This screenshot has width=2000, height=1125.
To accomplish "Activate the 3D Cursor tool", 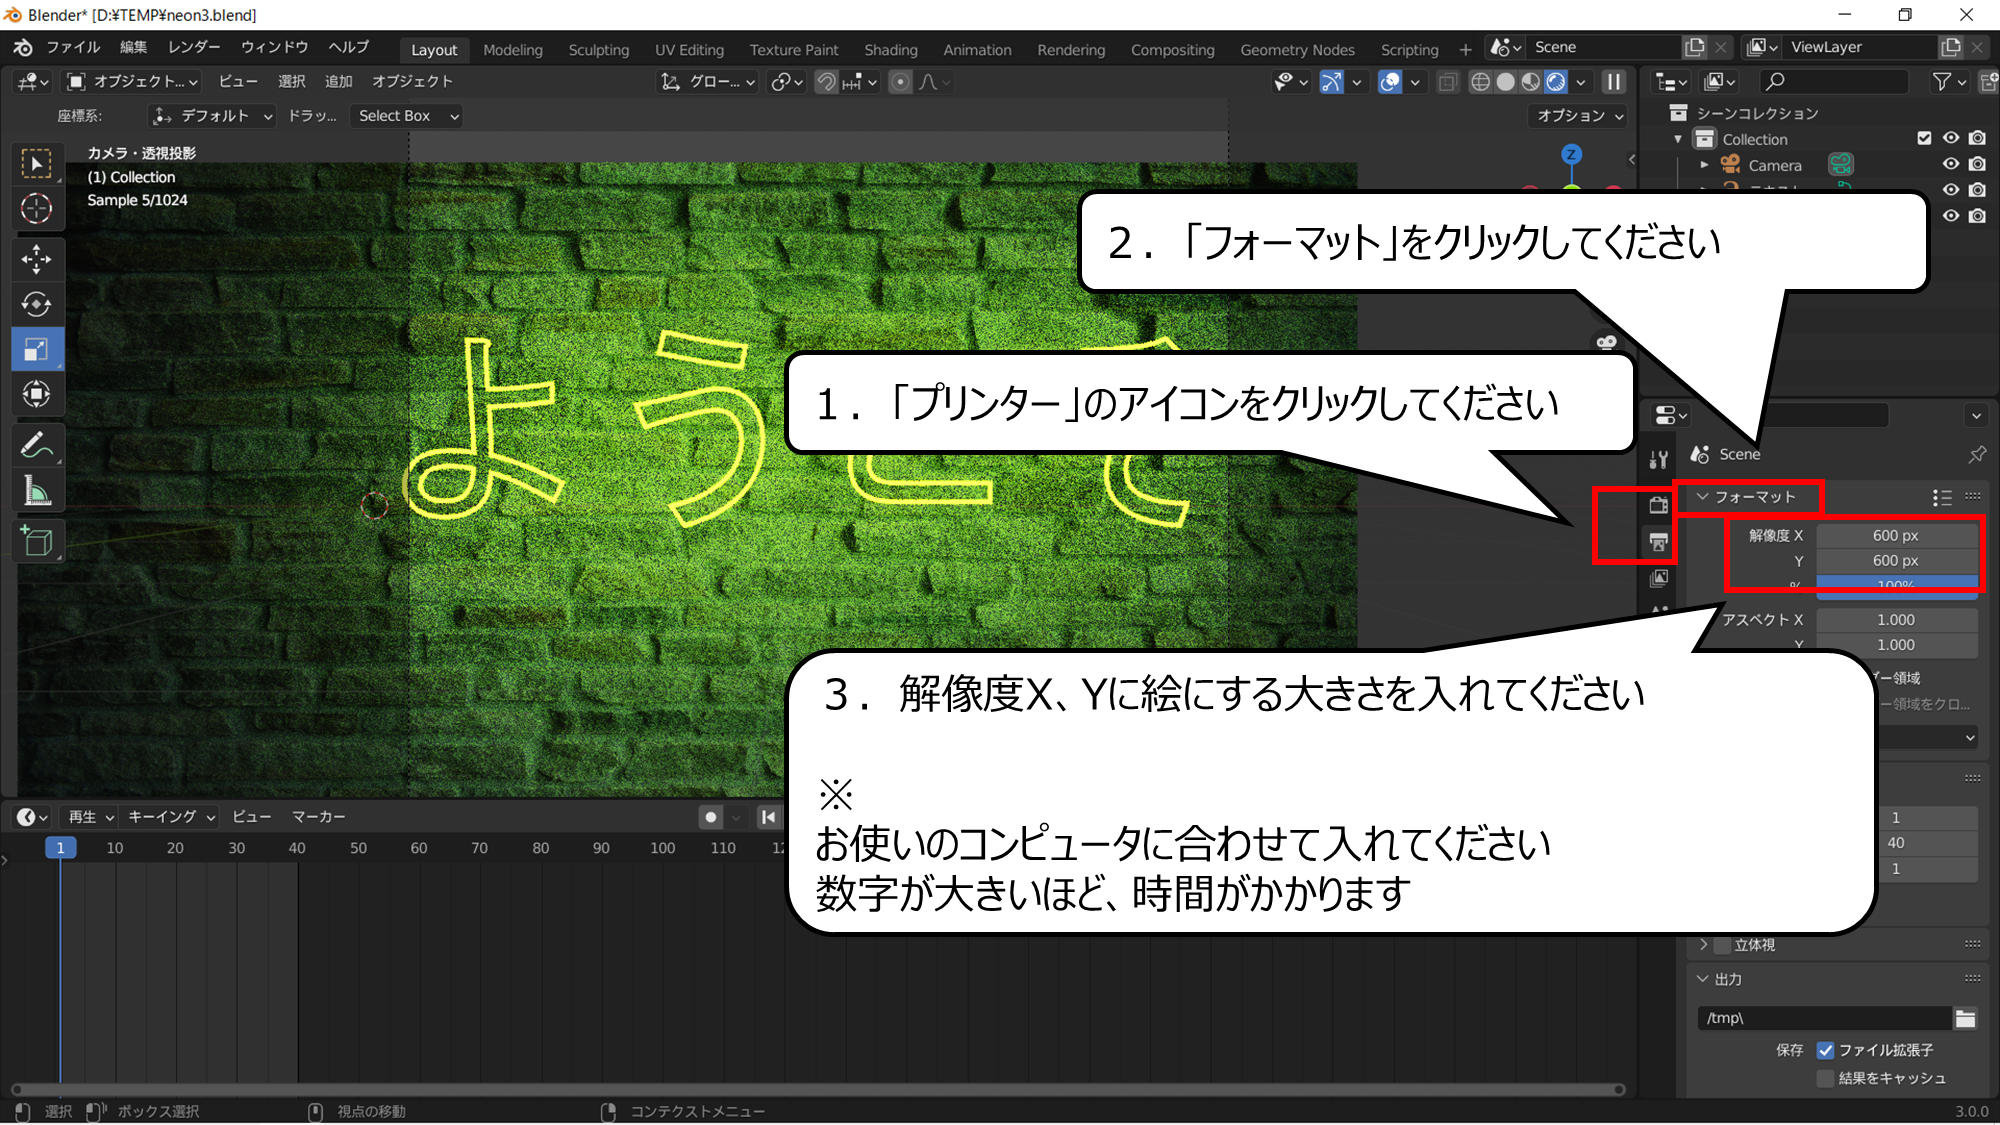I will click(37, 208).
